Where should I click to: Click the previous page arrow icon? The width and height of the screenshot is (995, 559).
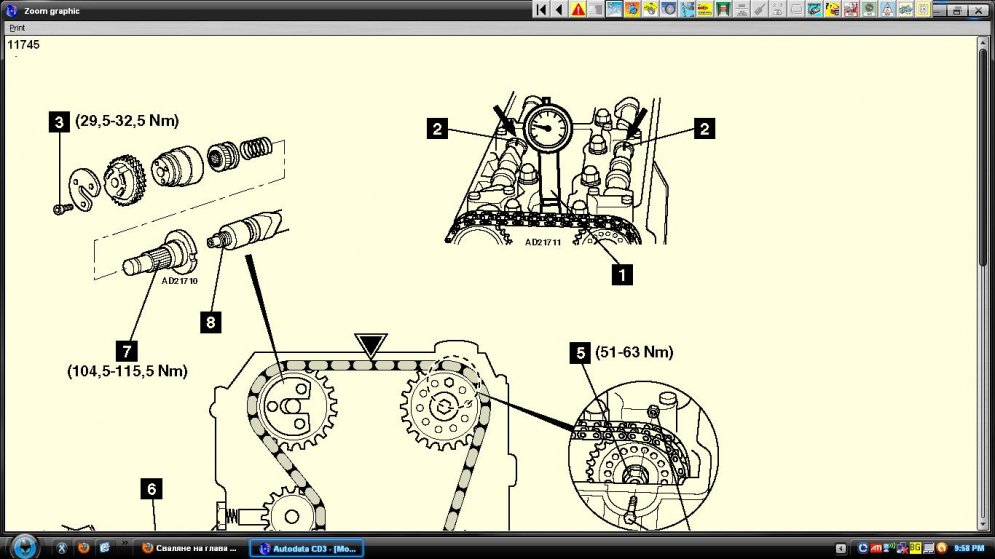coord(559,9)
